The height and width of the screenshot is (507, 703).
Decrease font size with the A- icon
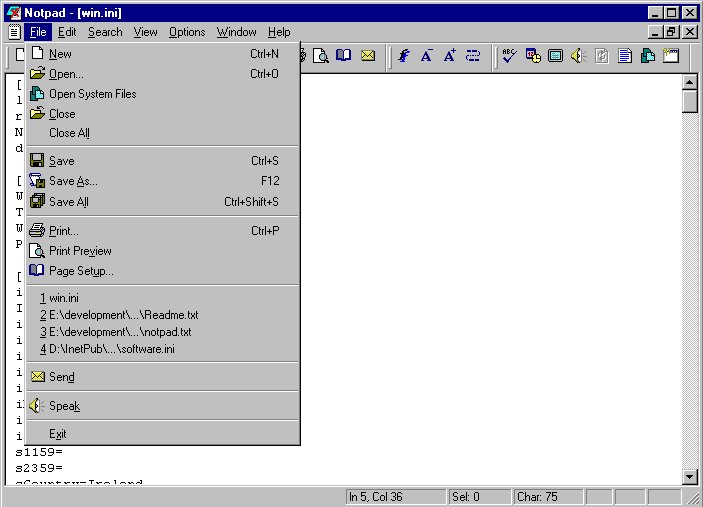click(x=426, y=56)
